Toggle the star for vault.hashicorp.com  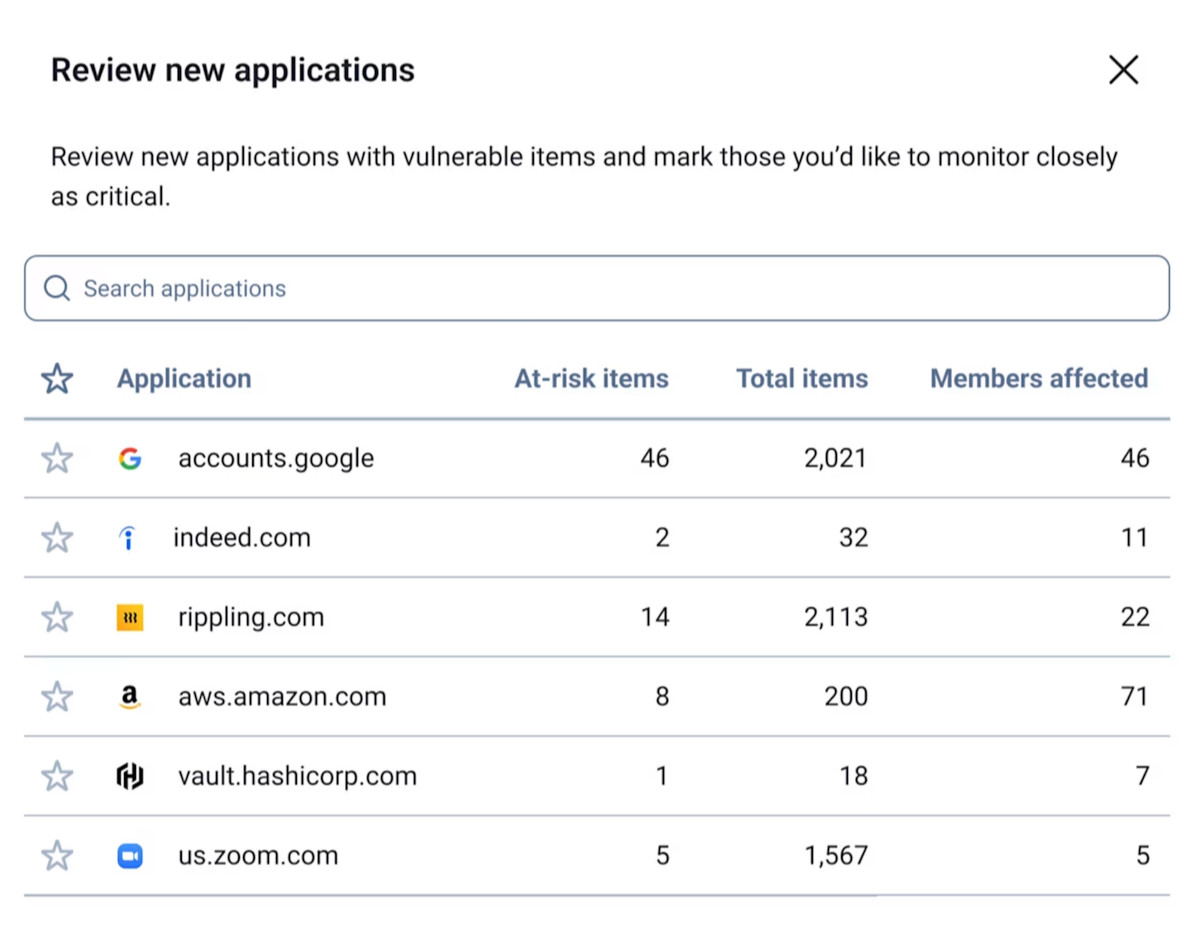click(57, 776)
